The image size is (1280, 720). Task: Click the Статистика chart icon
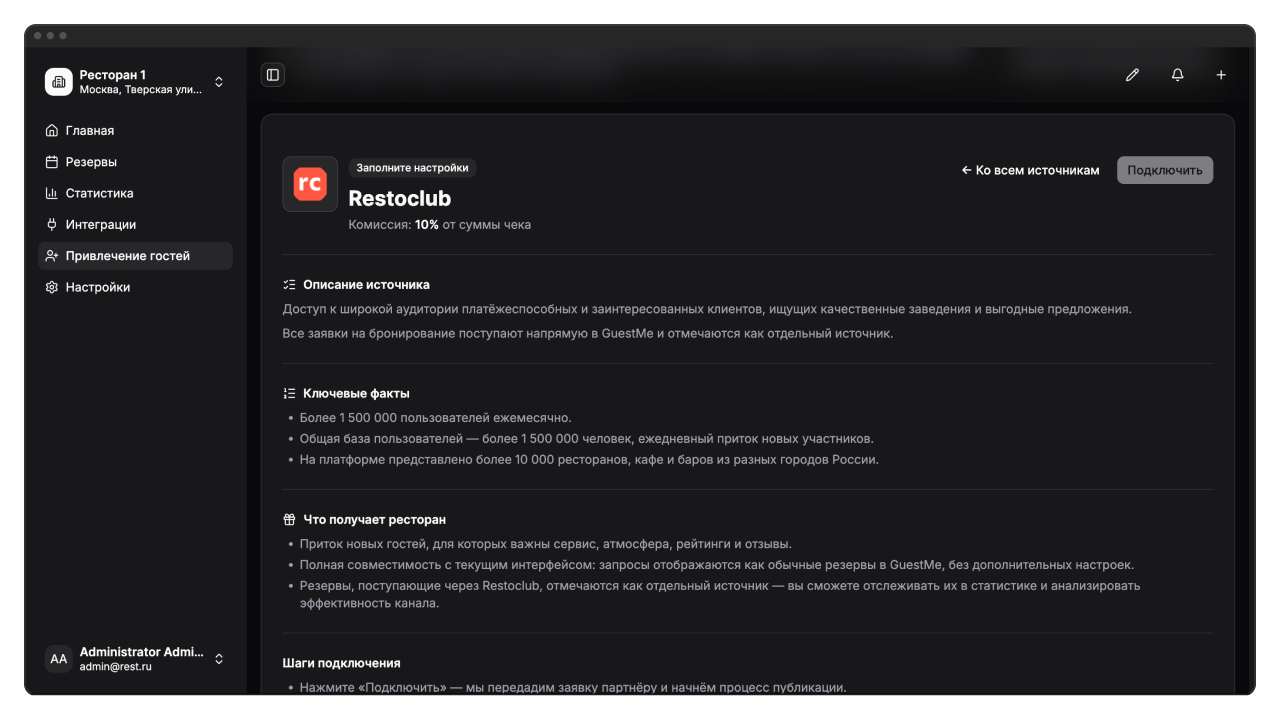click(52, 193)
